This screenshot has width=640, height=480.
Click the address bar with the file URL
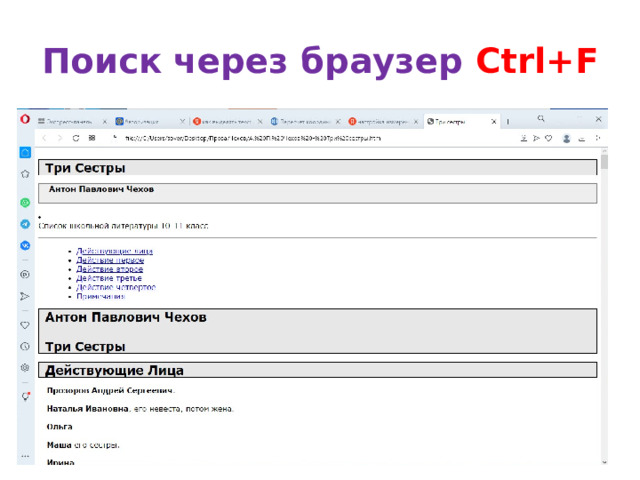(253, 138)
